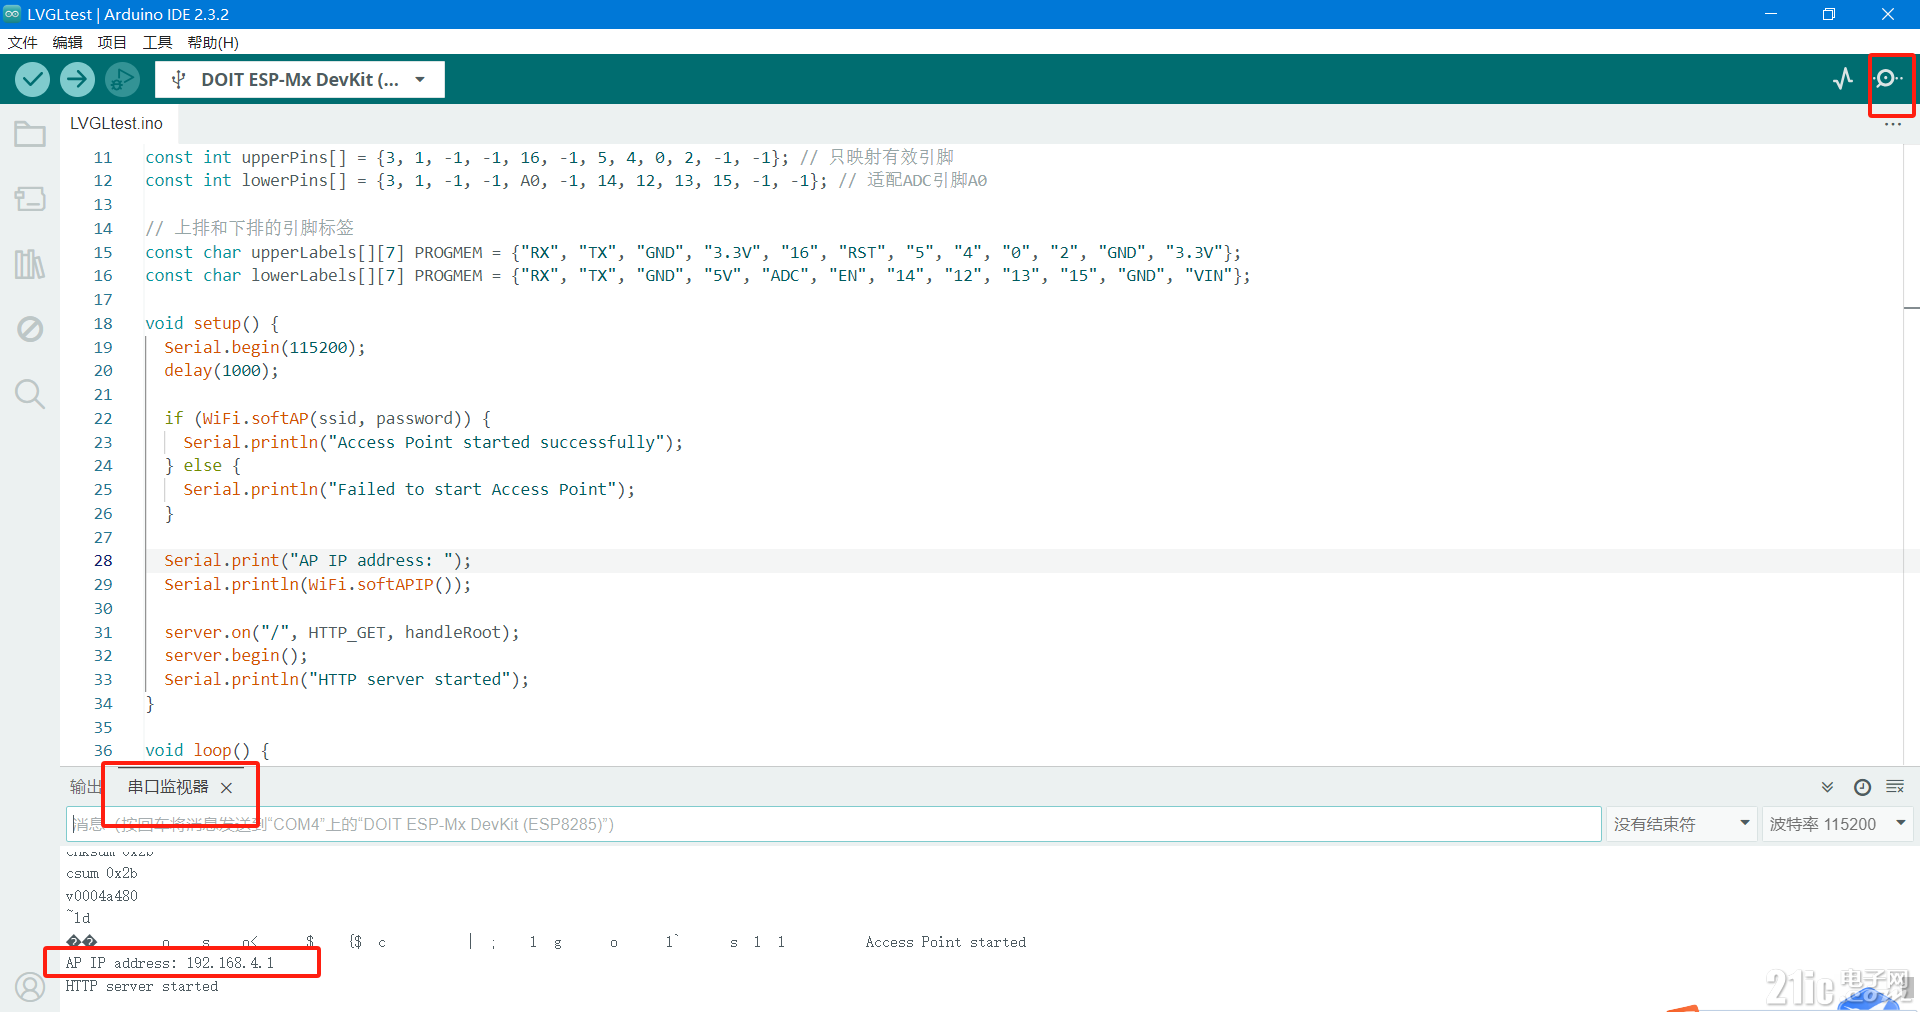Click the delay(1000) code line
This screenshot has width=1920, height=1012.
coord(221,371)
